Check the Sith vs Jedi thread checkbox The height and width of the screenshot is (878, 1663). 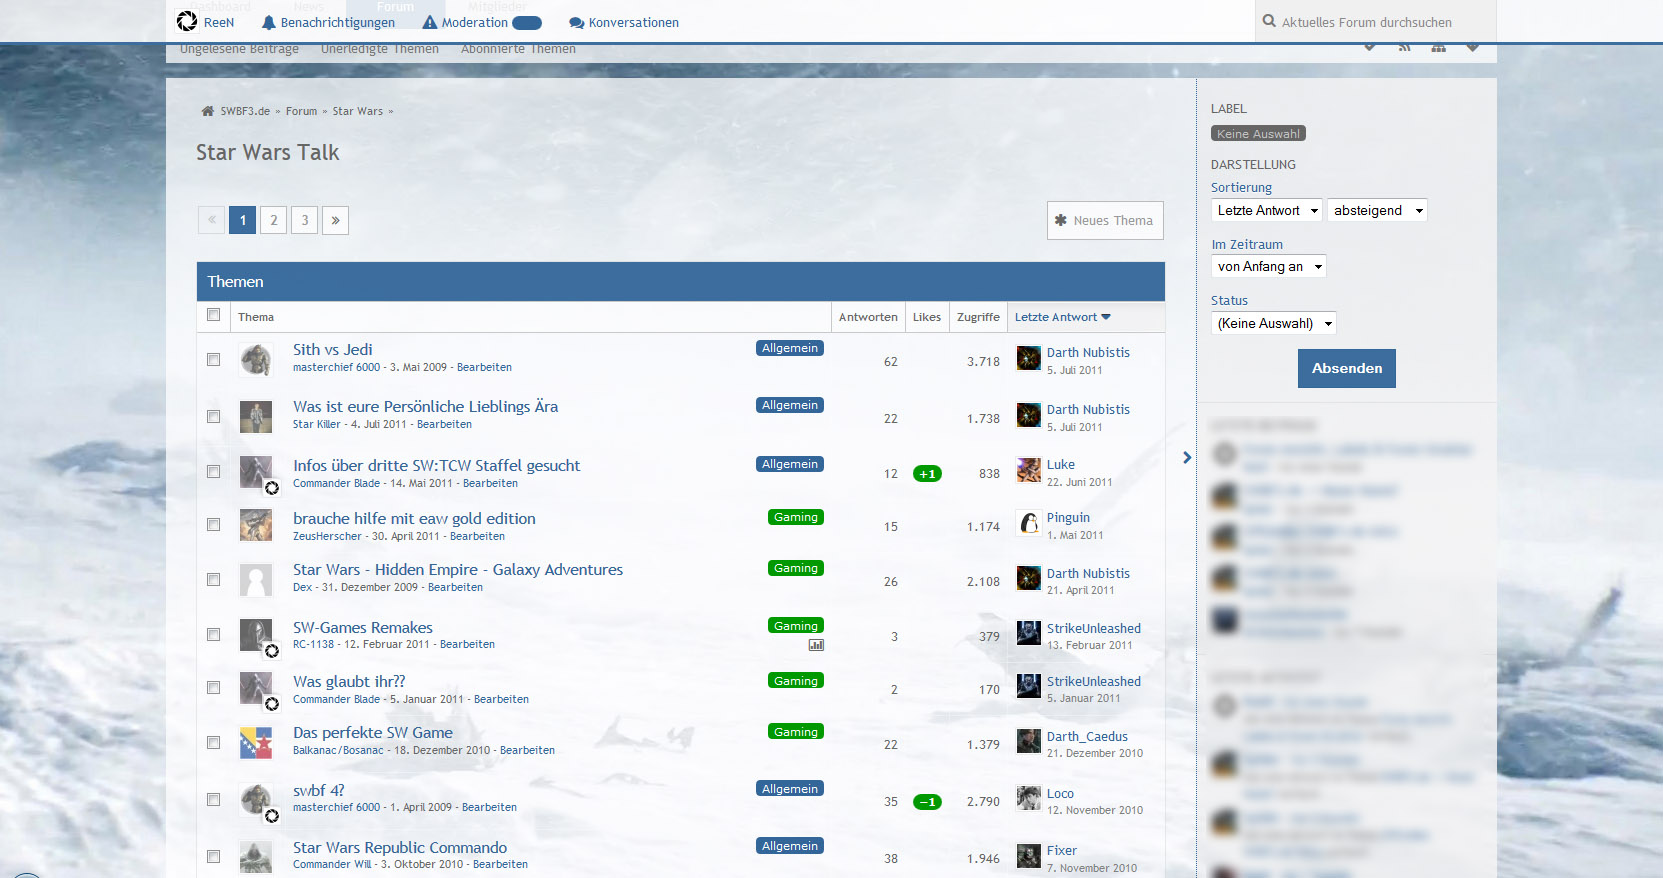coord(213,359)
